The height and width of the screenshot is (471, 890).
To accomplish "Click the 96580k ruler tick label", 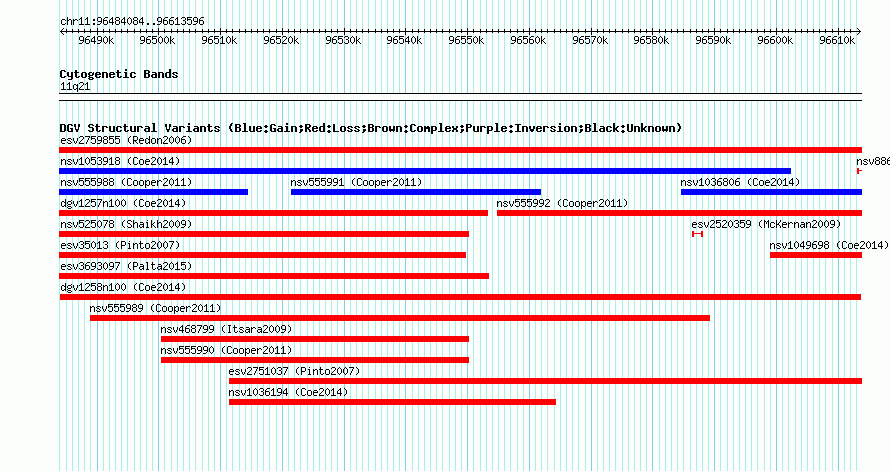I will [651, 40].
